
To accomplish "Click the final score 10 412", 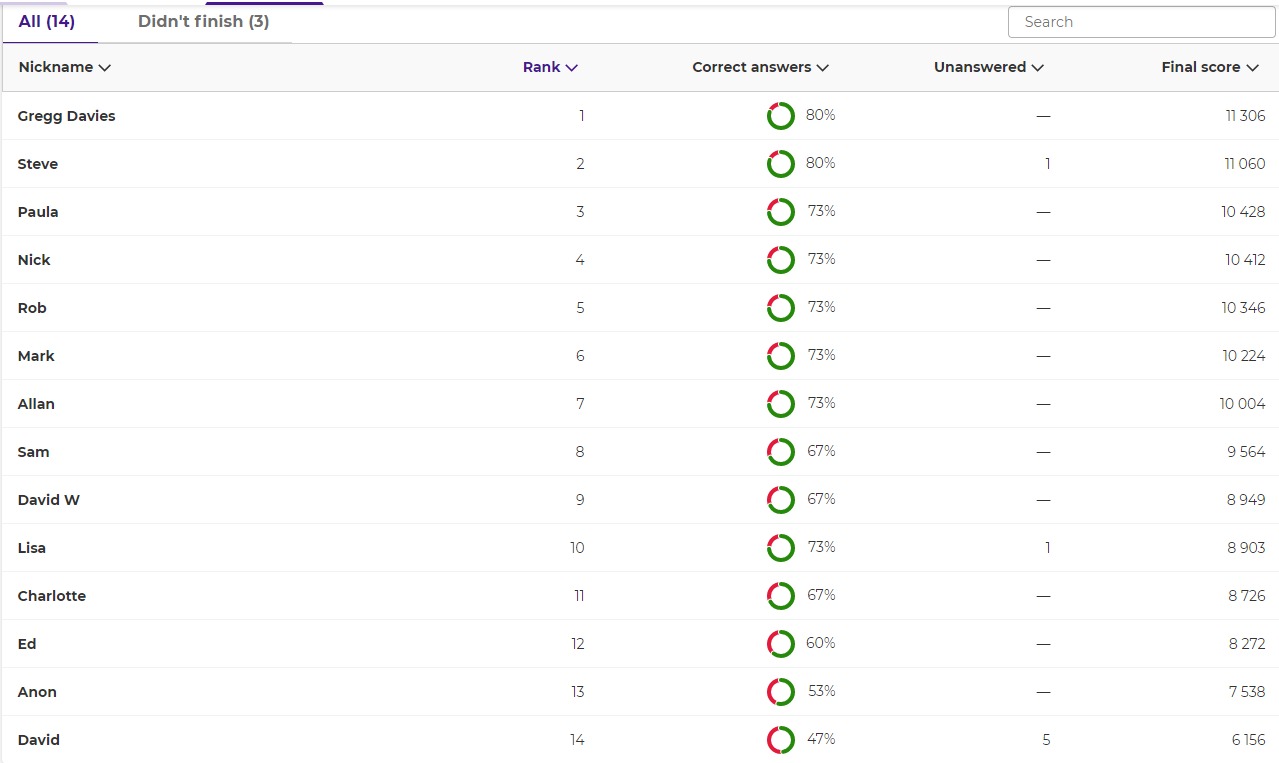I will coord(1245,260).
